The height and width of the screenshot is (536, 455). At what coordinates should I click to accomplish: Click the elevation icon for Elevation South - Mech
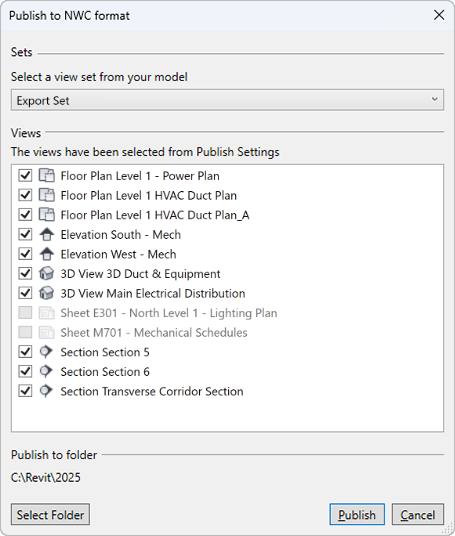[x=46, y=234]
